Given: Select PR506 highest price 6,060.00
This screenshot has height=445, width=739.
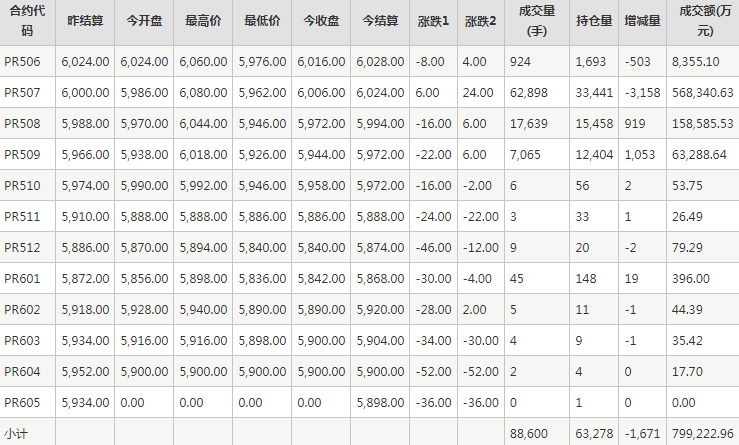Looking at the screenshot, I should point(203,62).
